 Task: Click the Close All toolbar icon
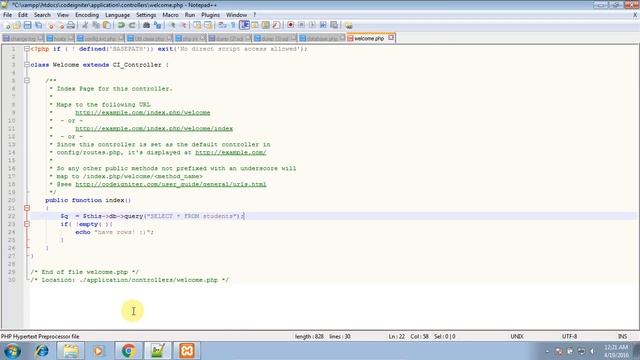pyautogui.click(x=61, y=25)
